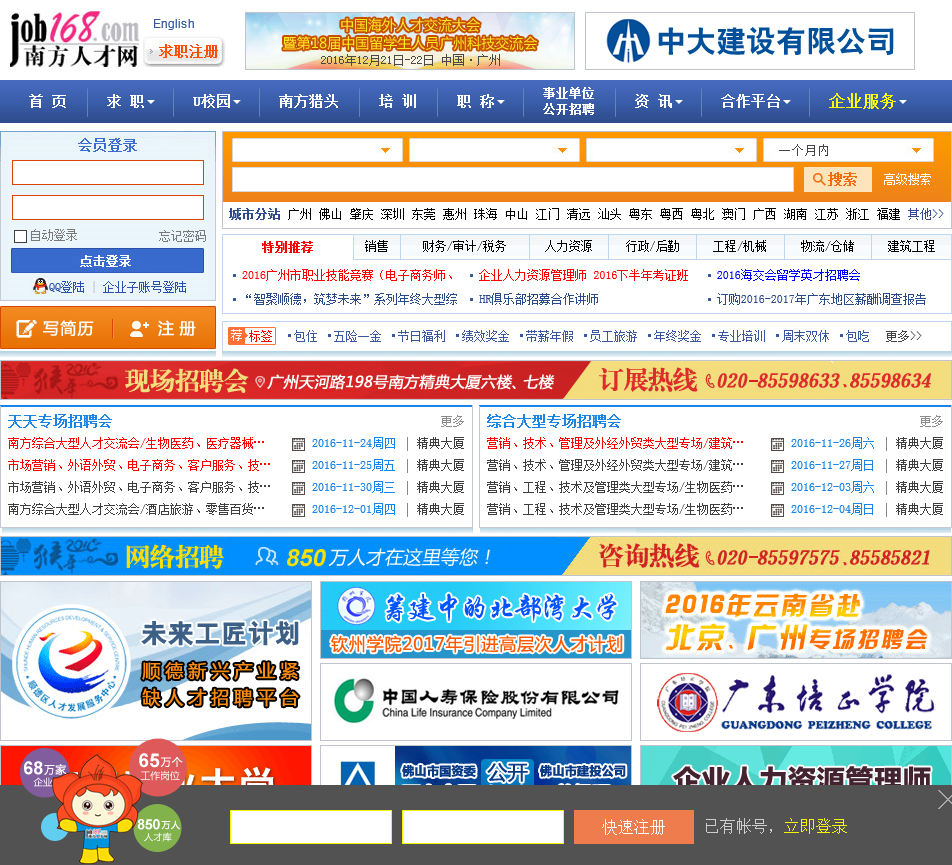Click calendar icon beside 2016-12-01周四
The width and height of the screenshot is (952, 865).
pos(298,510)
